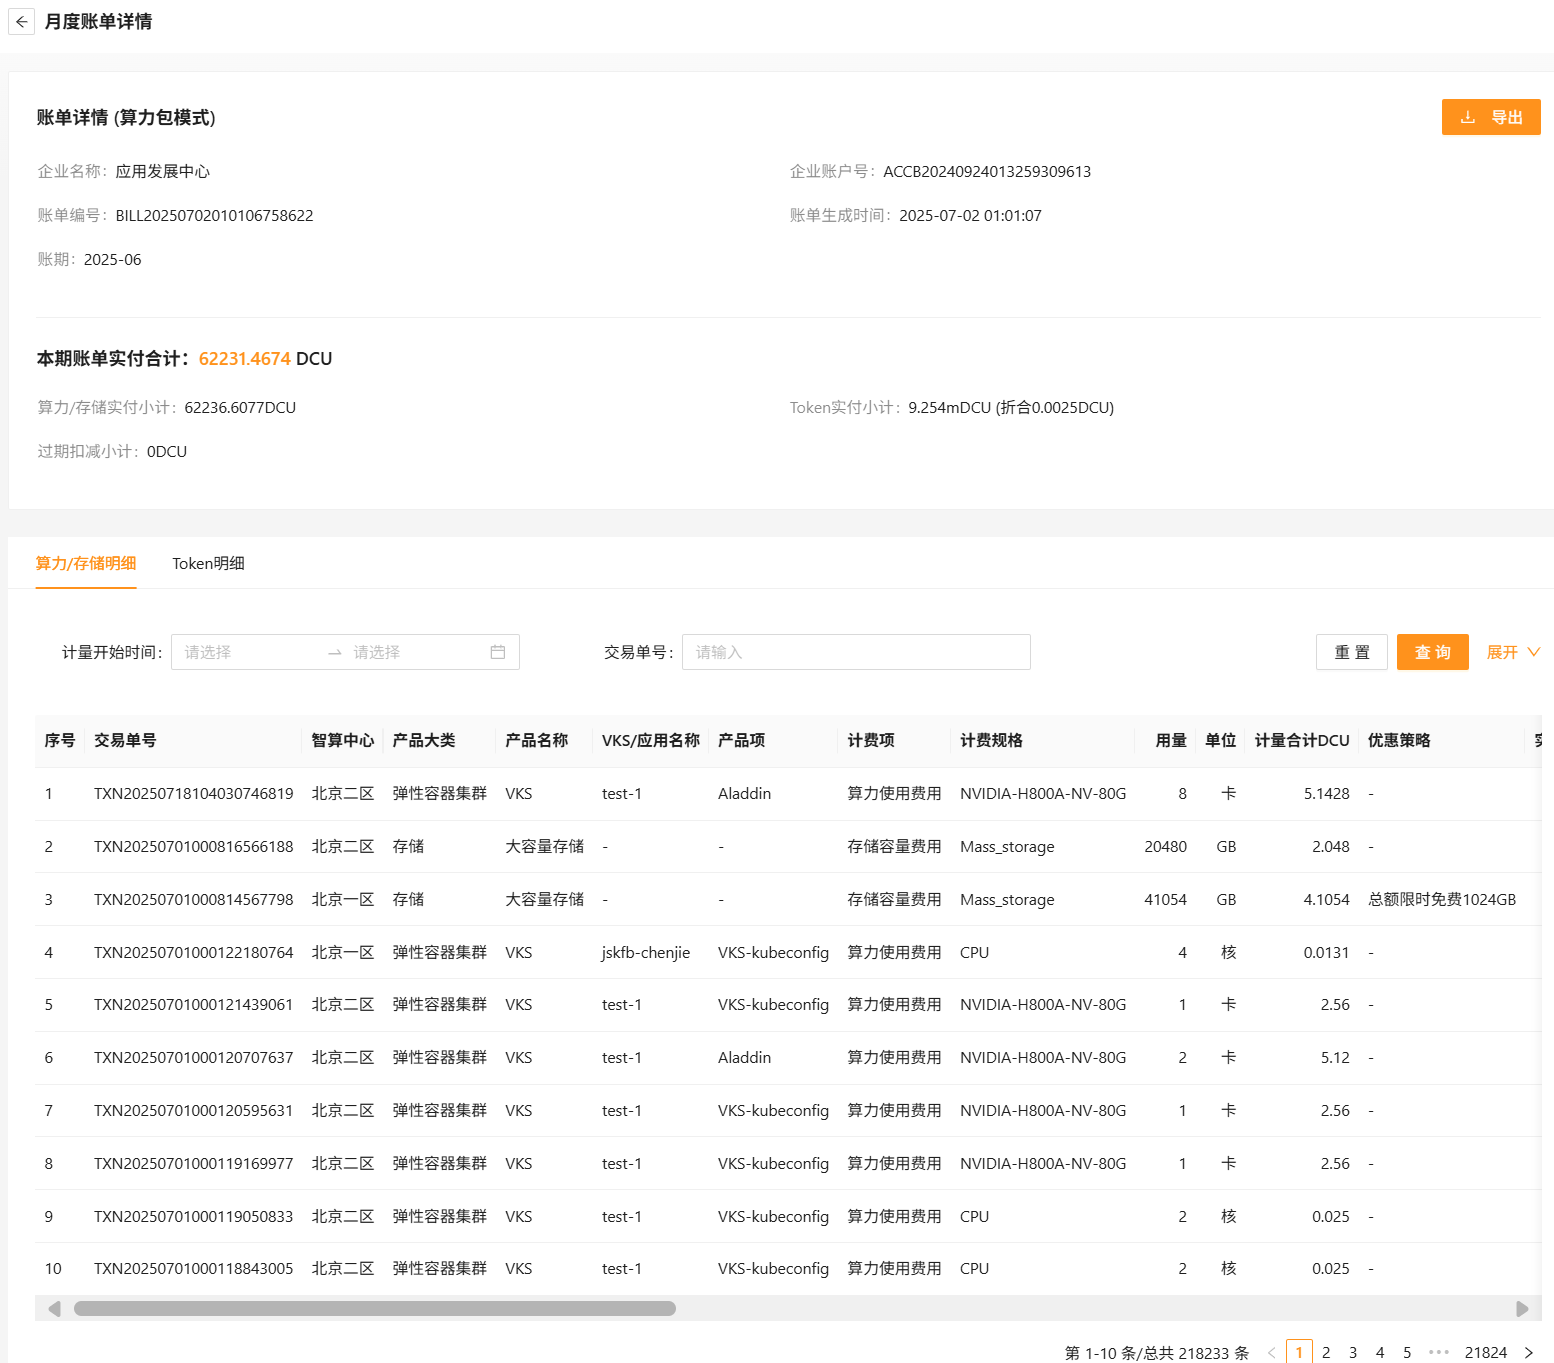Image resolution: width=1554 pixels, height=1363 pixels.
Task: Jump to pagination page 2
Action: (1326, 1352)
